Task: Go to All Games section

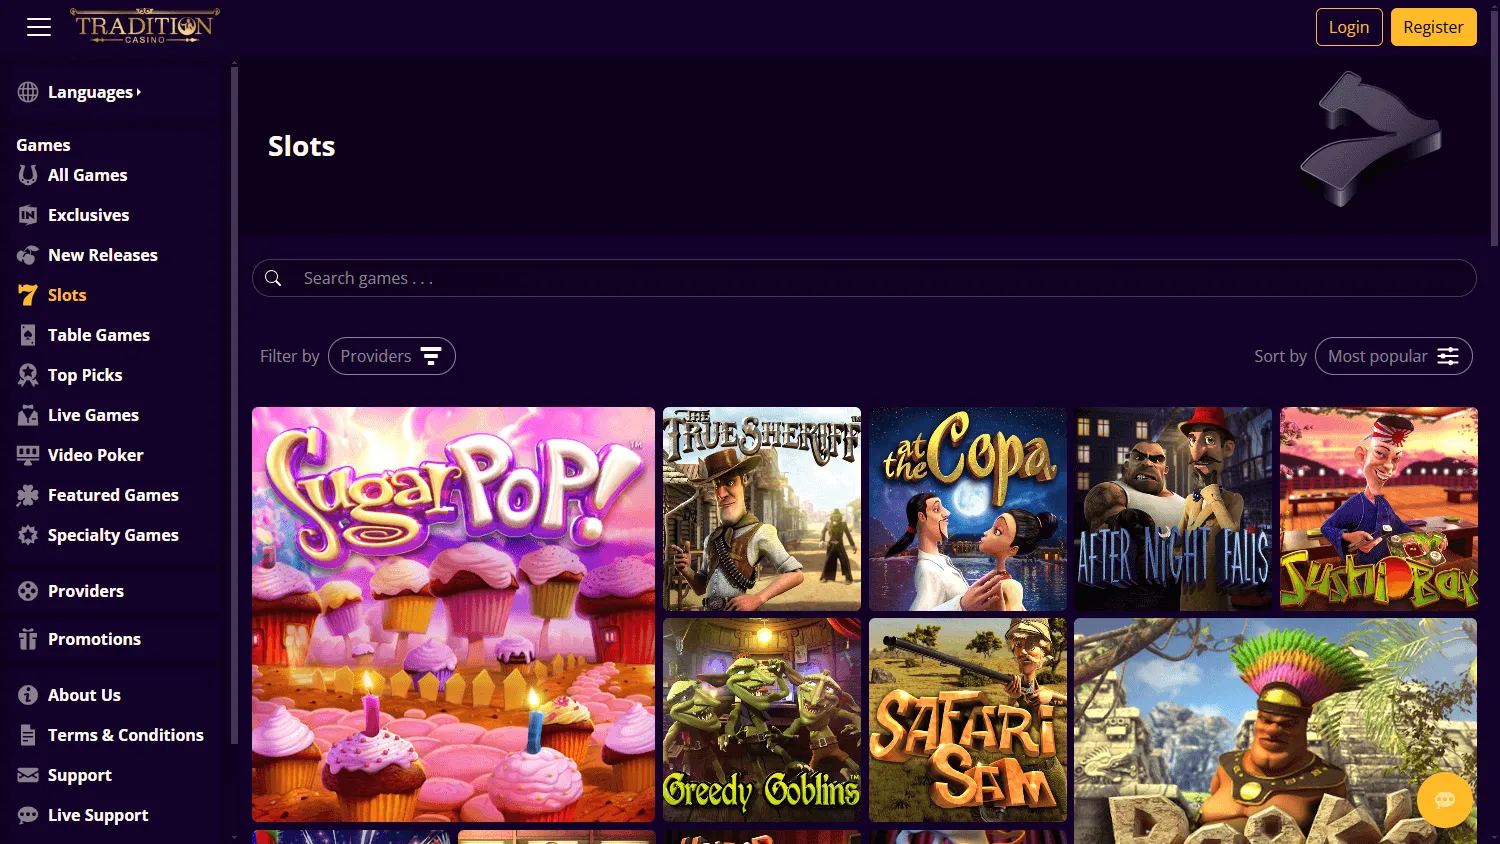Action: pos(88,175)
